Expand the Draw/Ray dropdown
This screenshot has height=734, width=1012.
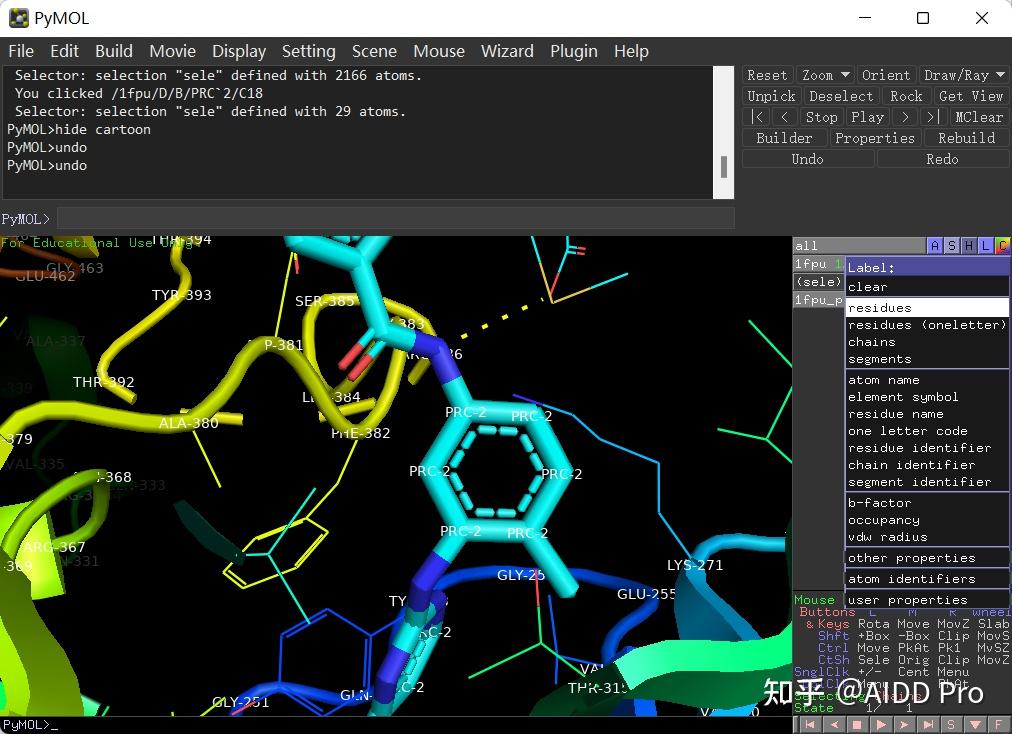964,75
